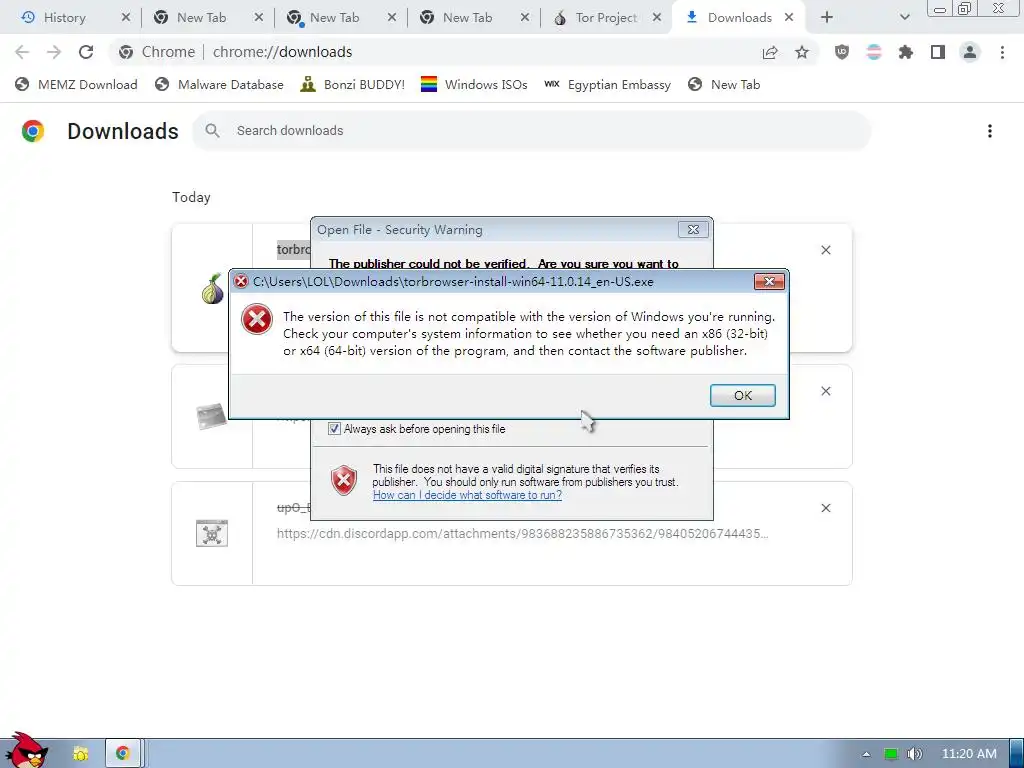Open the Egyptian Embassy bookmark

click(607, 85)
